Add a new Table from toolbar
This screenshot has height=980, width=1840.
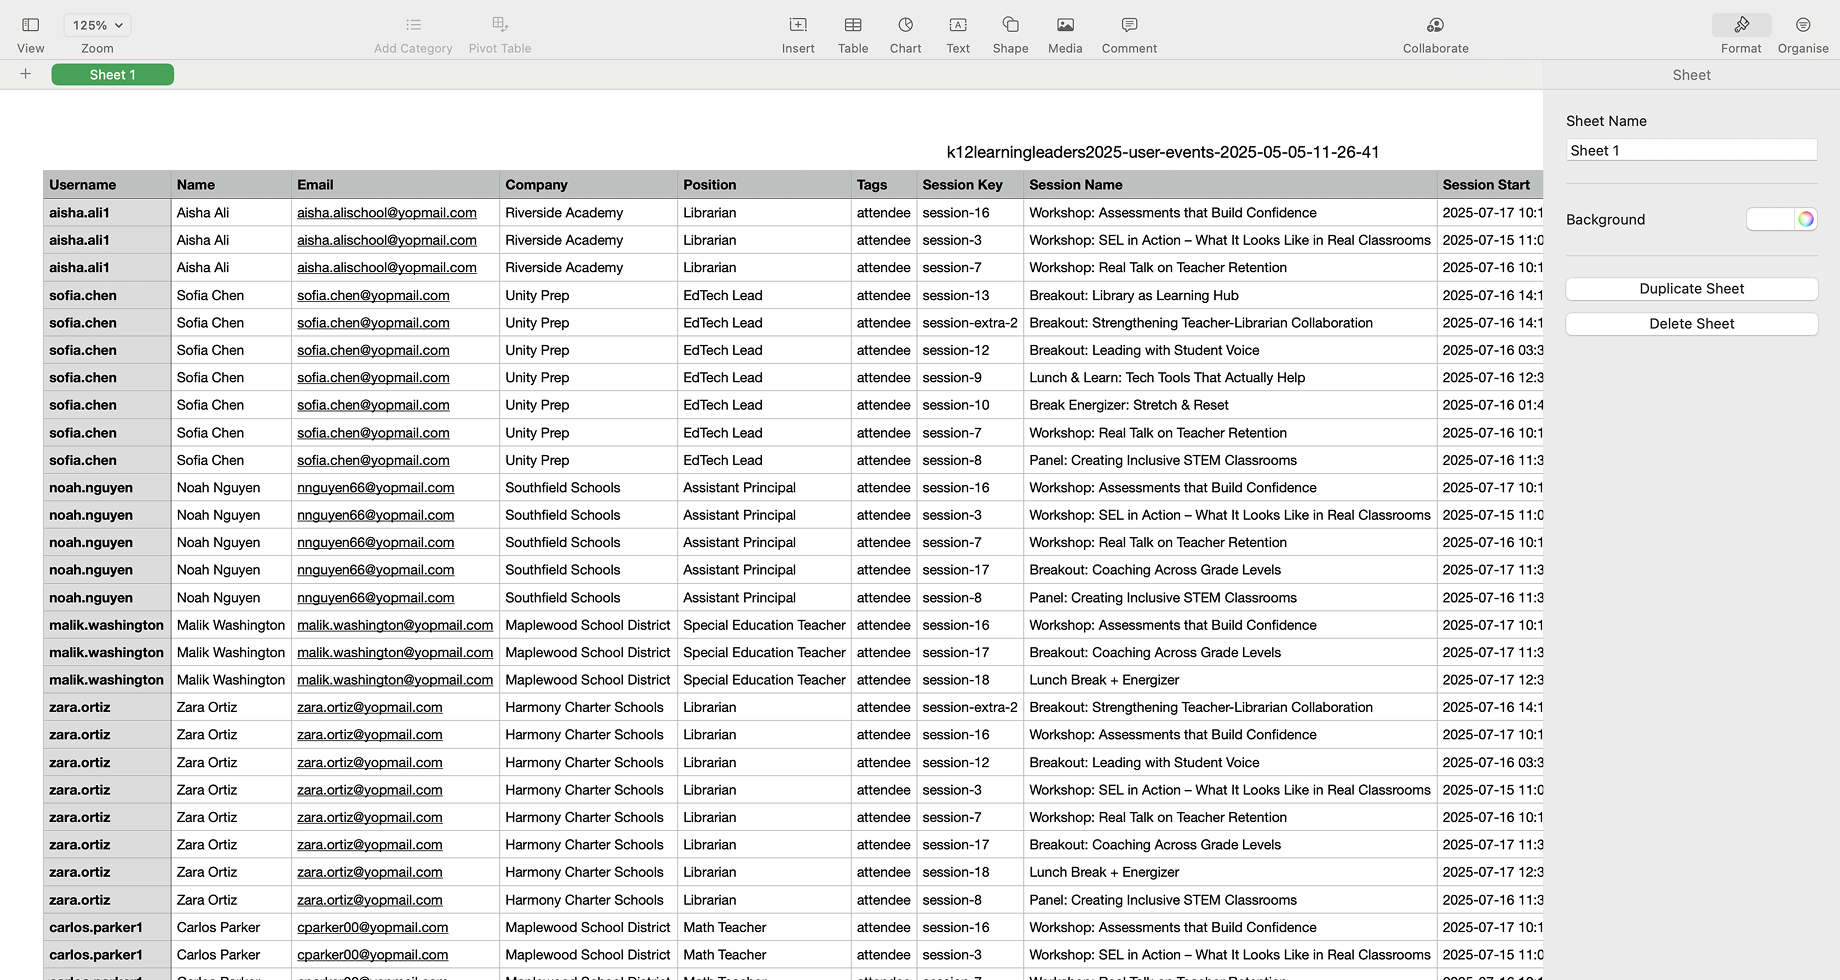point(853,25)
